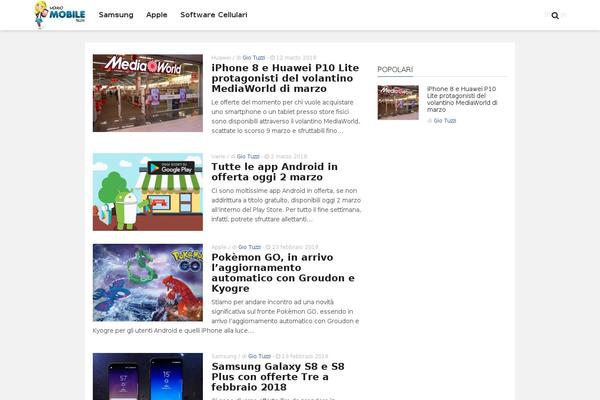Screen dimensions: 600x400
Task: Select author Gio Tuzzi on the Galaxy S8 article
Action: [x=259, y=356]
